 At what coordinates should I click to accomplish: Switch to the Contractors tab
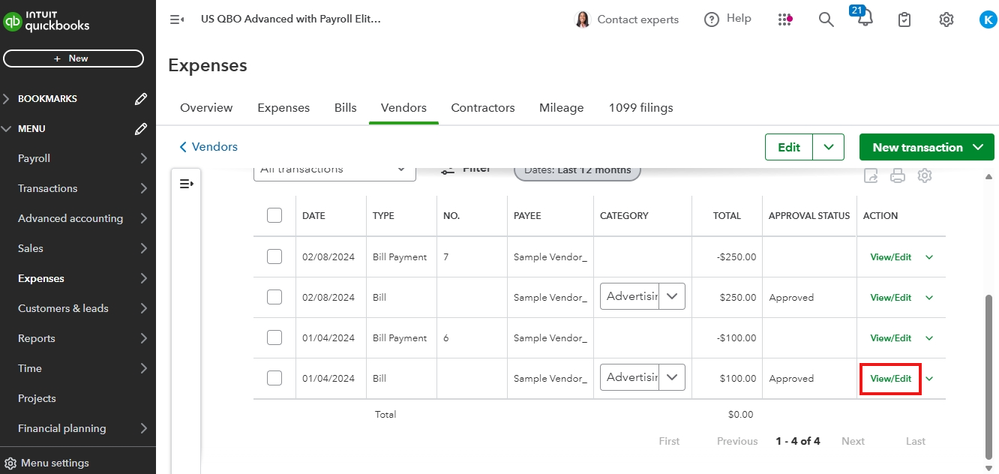pyautogui.click(x=482, y=108)
